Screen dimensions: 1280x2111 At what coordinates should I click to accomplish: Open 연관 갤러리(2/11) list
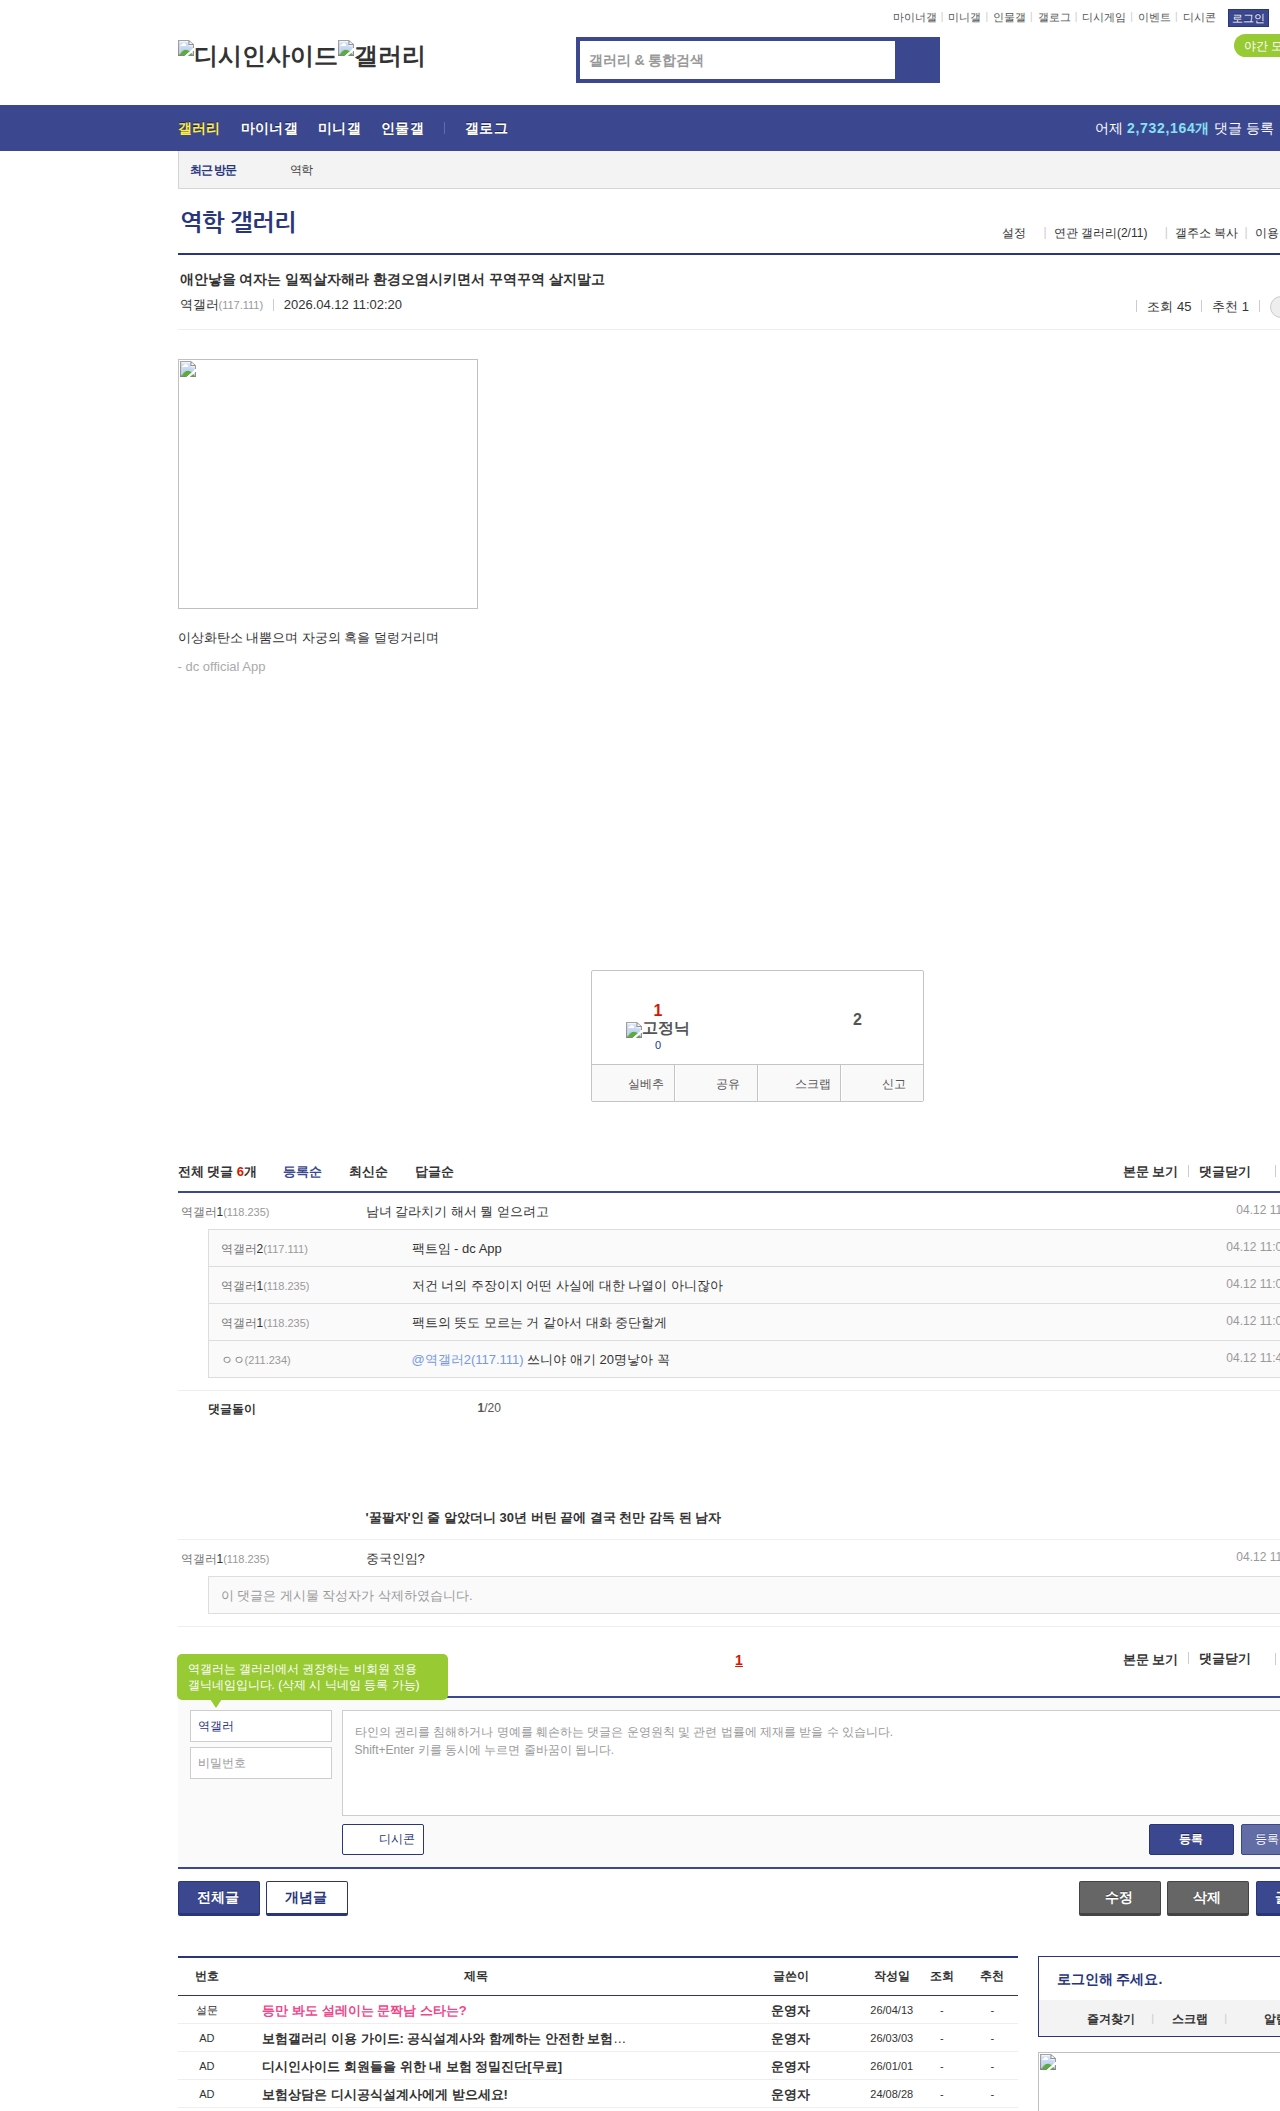coord(1100,233)
